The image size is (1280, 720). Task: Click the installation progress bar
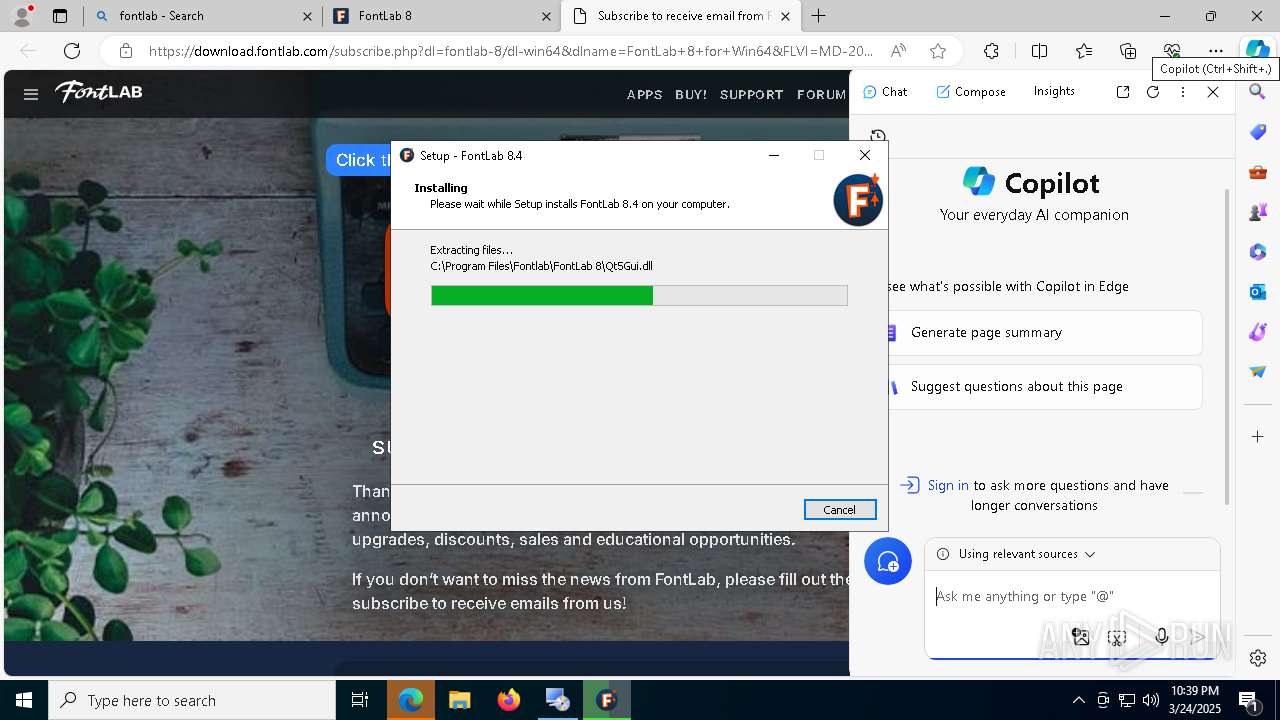tap(639, 295)
